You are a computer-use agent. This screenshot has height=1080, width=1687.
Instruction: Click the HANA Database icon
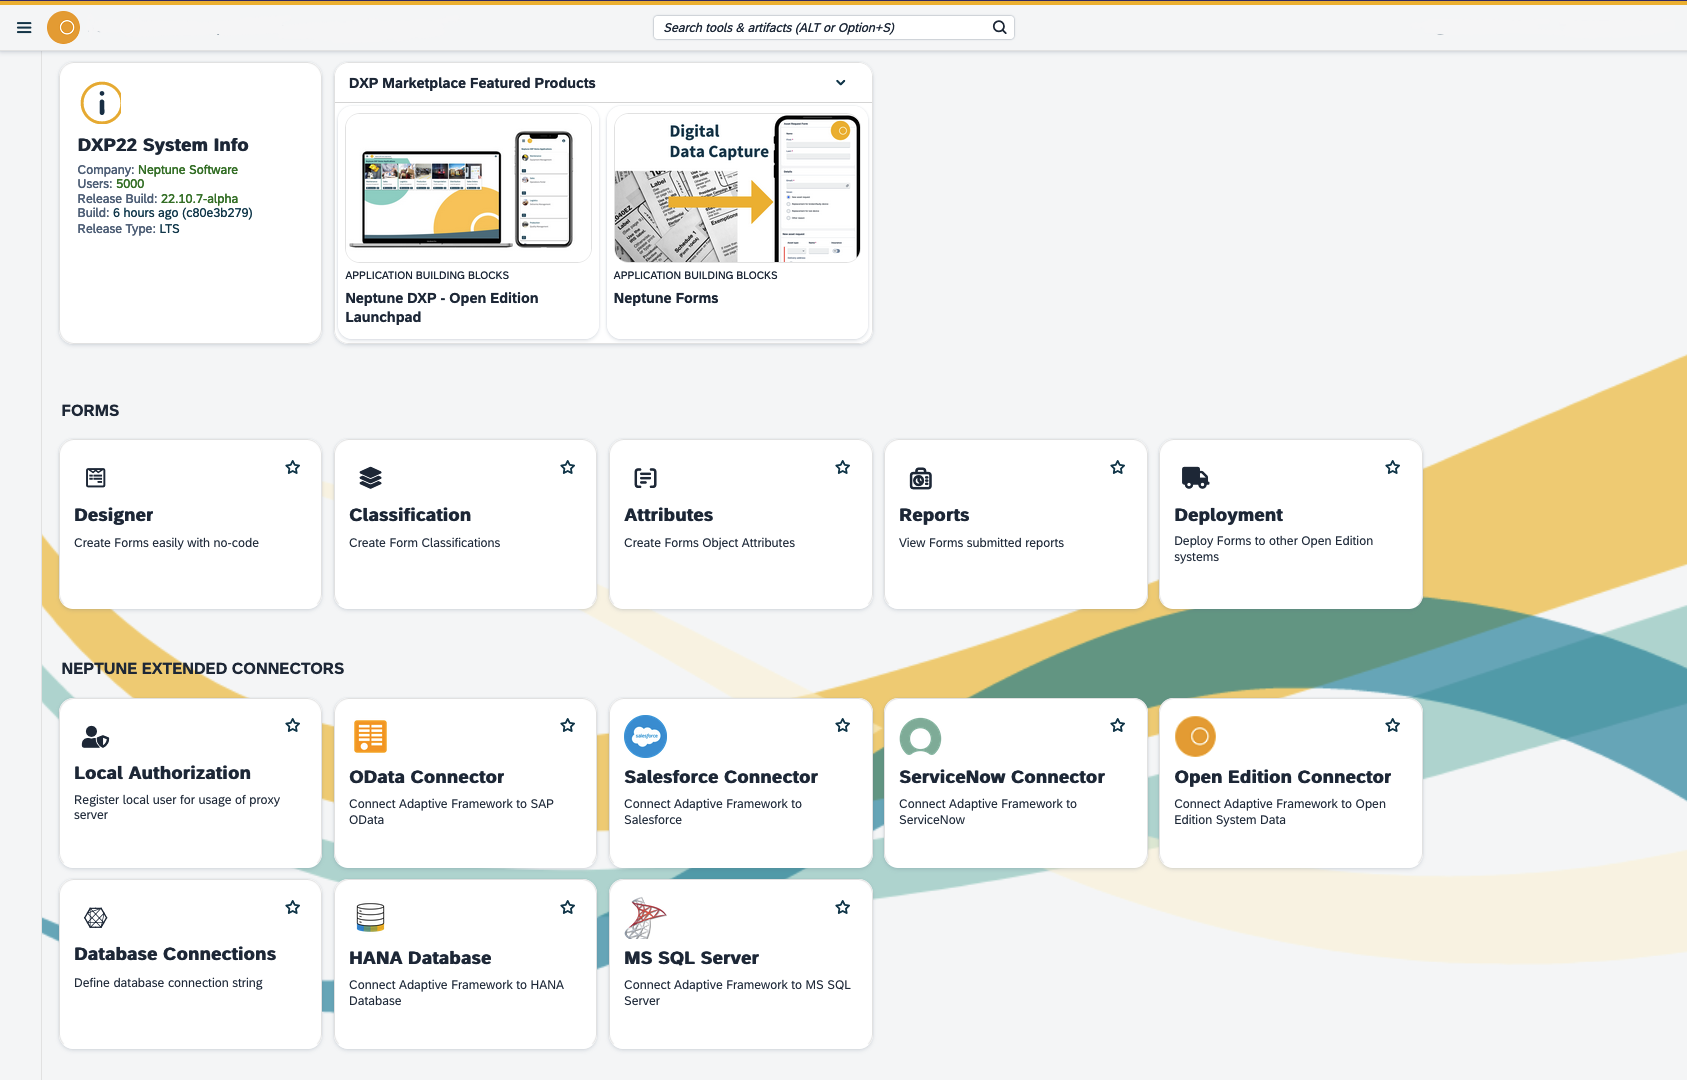(370, 917)
